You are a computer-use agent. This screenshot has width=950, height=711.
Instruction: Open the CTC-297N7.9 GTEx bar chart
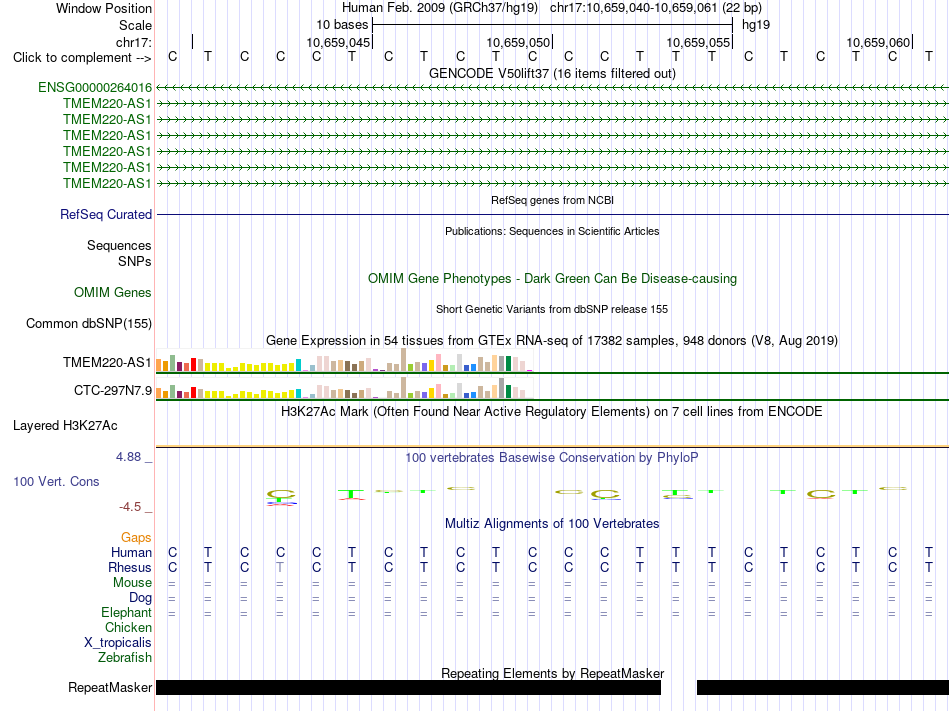[x=344, y=388]
